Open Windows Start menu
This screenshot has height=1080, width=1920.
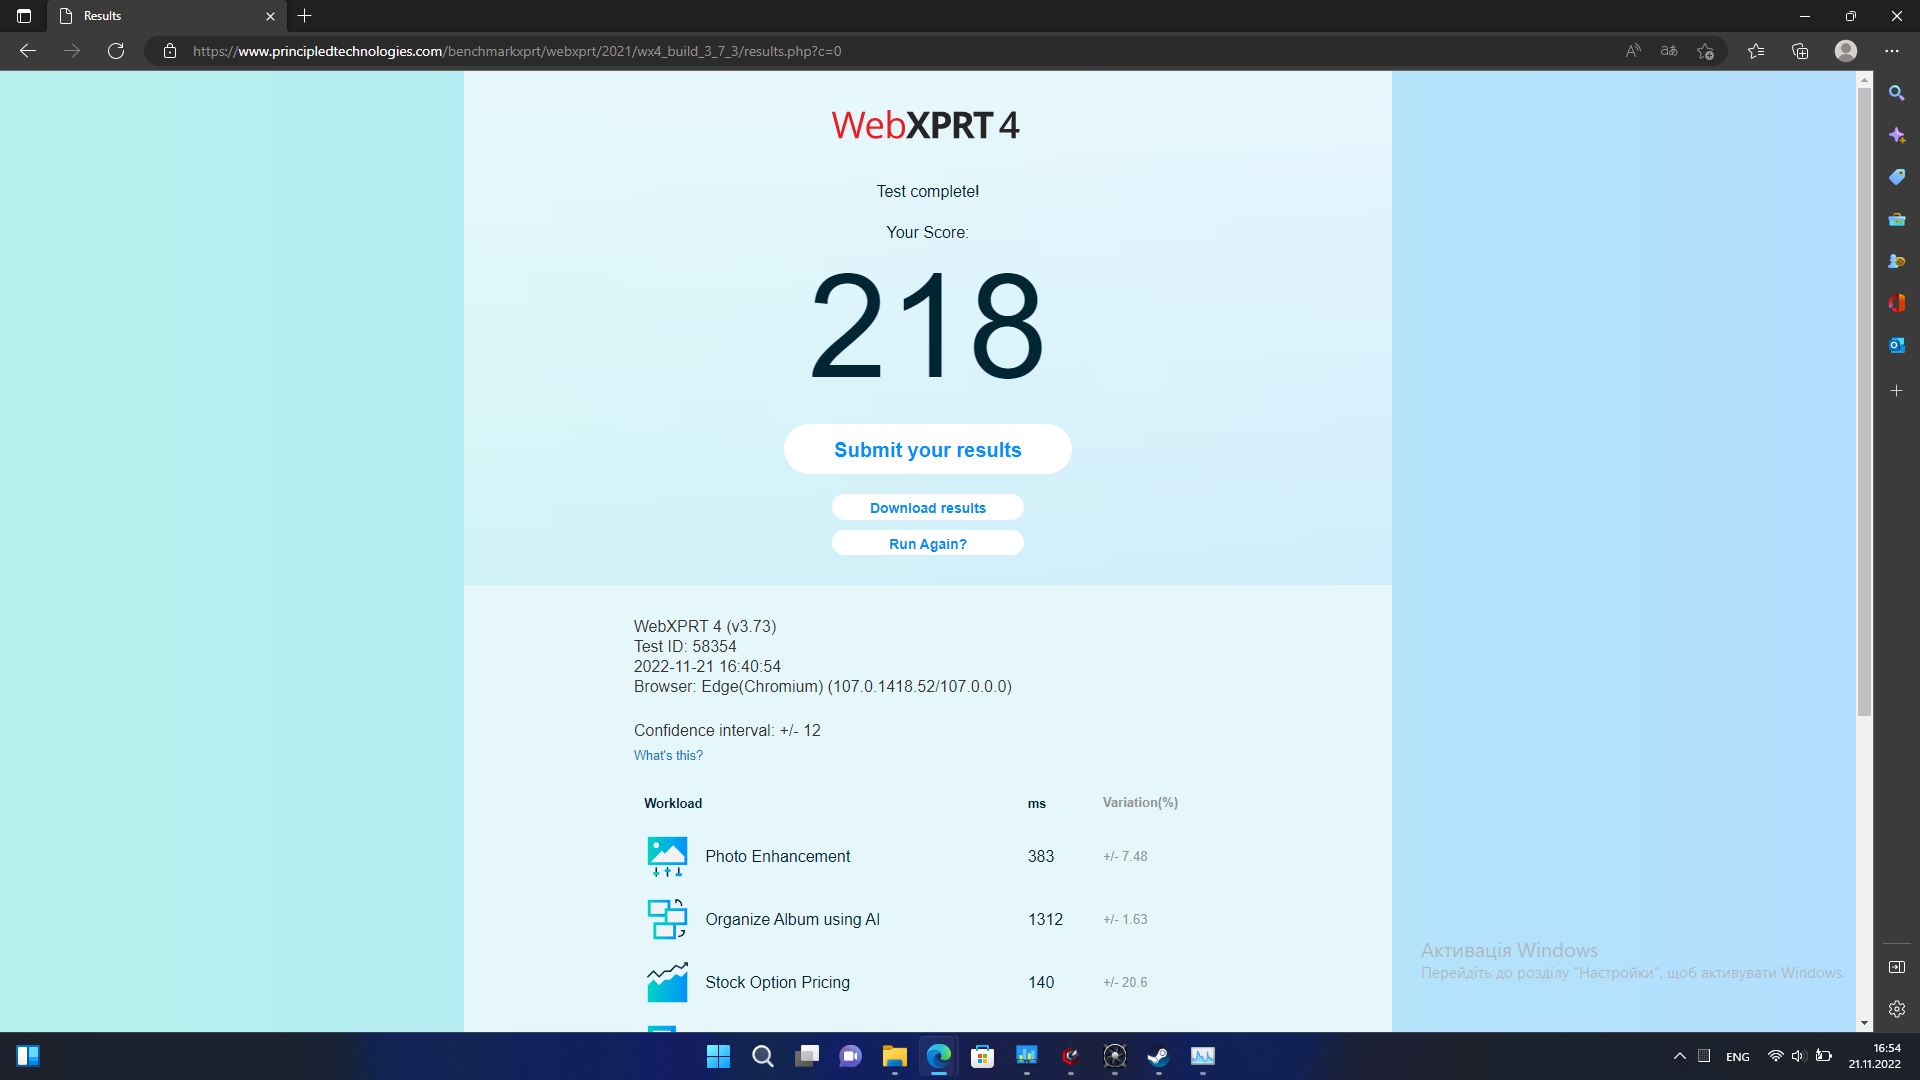point(718,1056)
